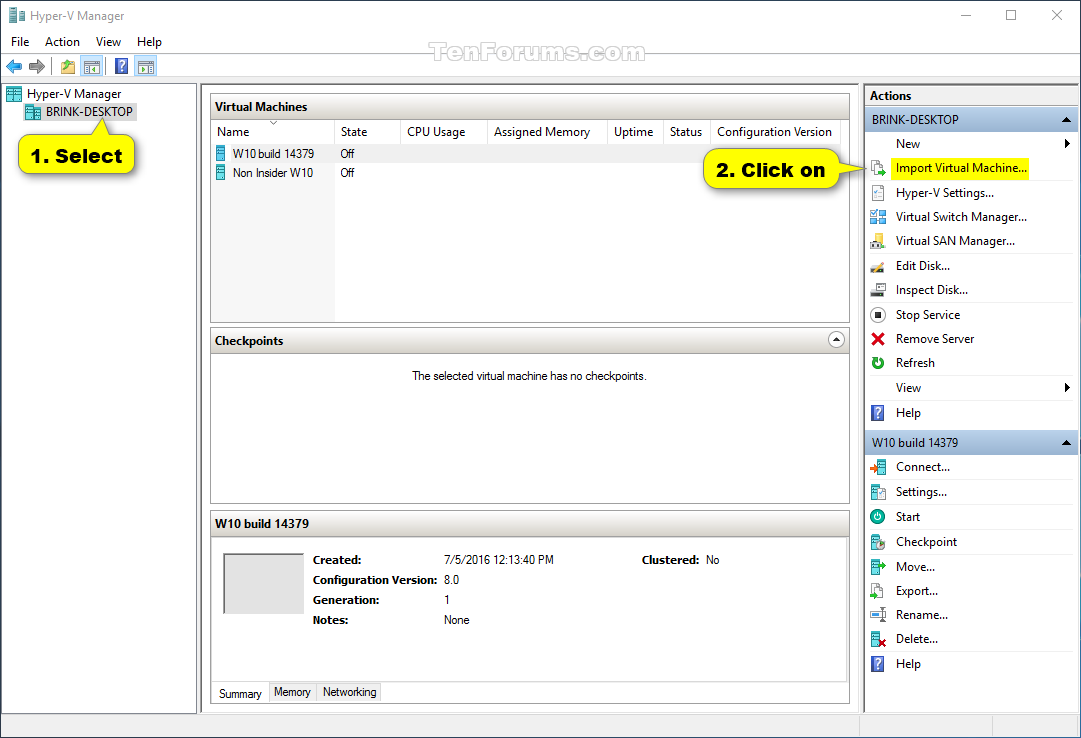The width and height of the screenshot is (1081, 738).
Task: Switch to the Networking tab
Action: pos(350,692)
